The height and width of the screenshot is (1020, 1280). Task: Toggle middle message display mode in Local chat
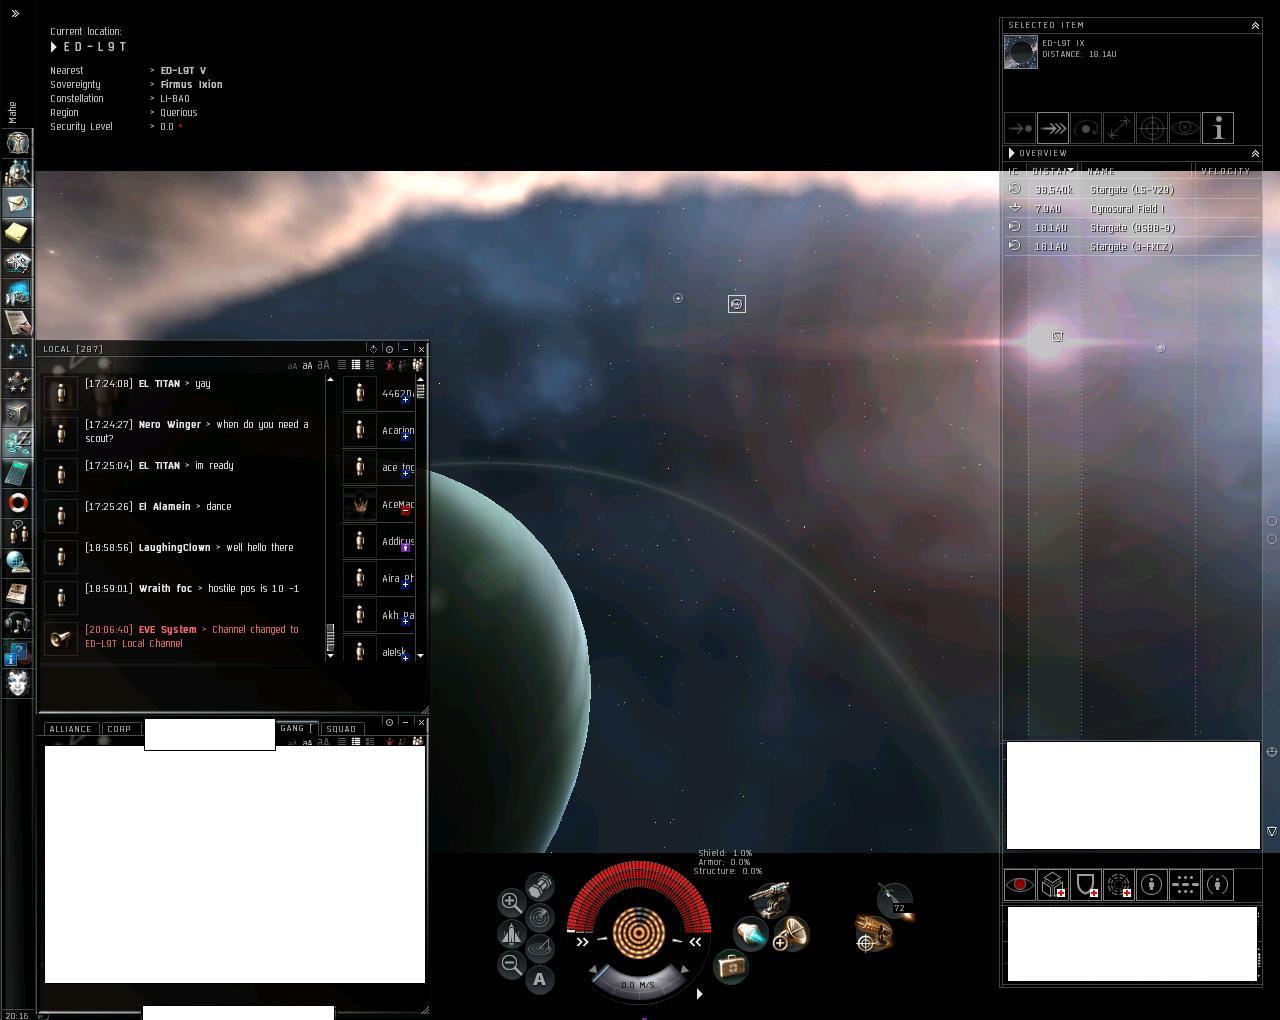[355, 365]
